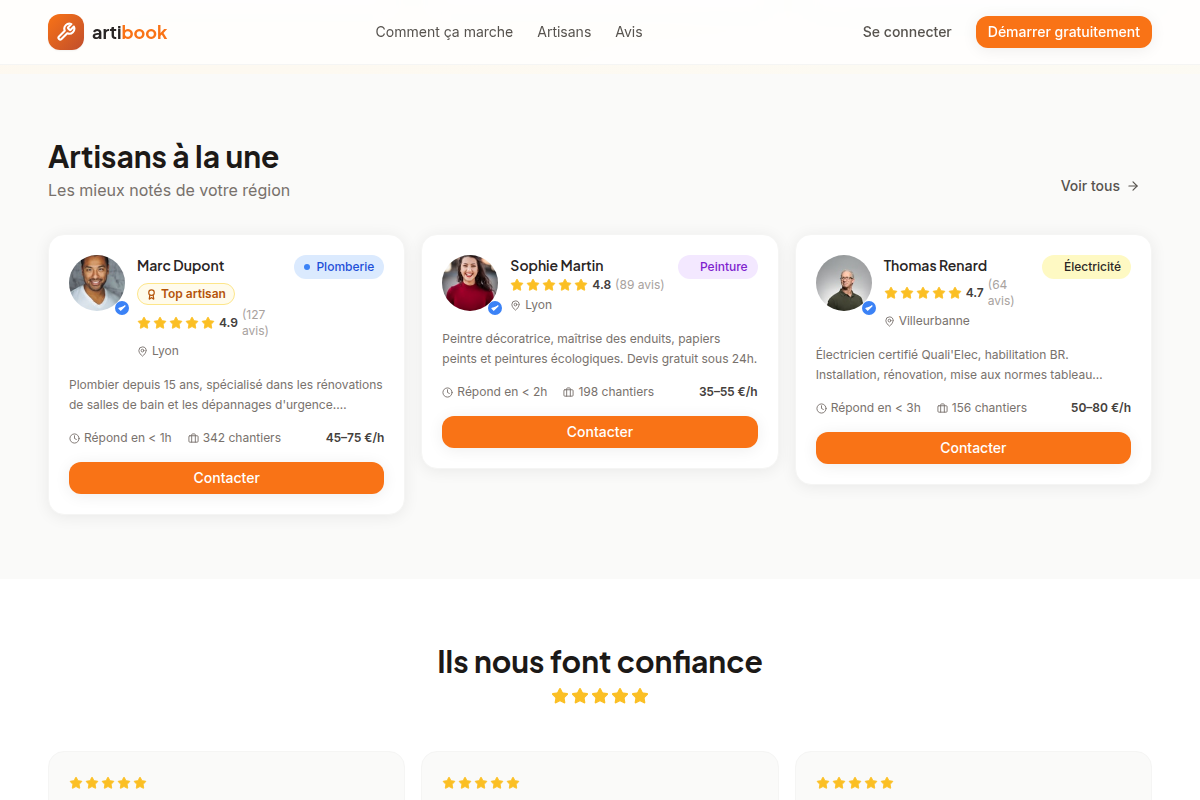Click stars under Ils nous font confiance

pos(600,696)
